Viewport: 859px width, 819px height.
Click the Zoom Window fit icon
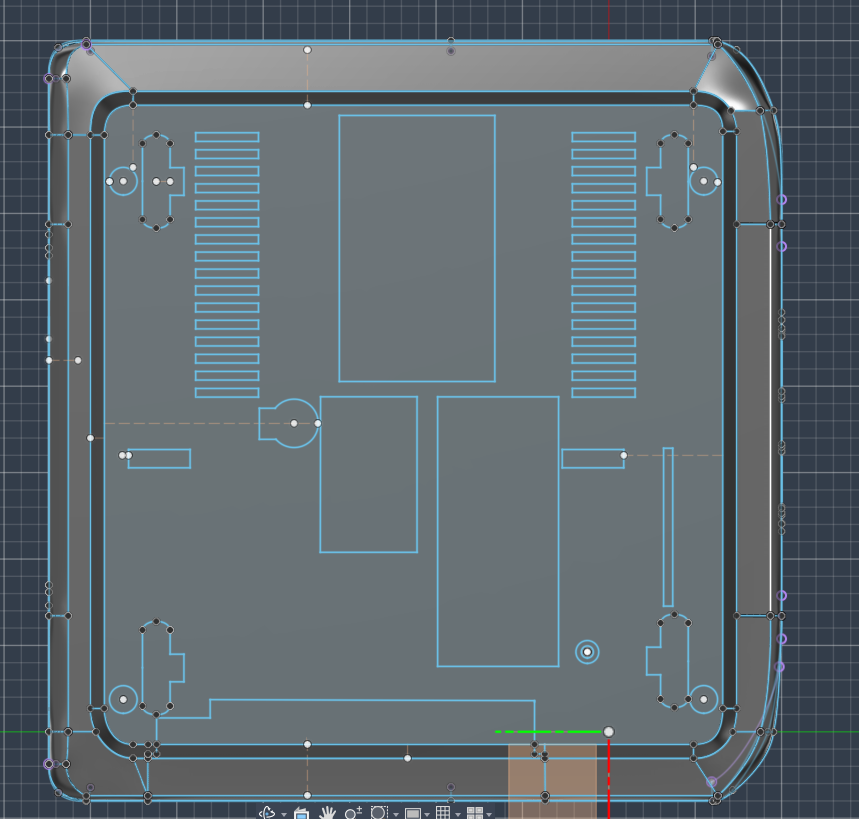[x=379, y=813]
